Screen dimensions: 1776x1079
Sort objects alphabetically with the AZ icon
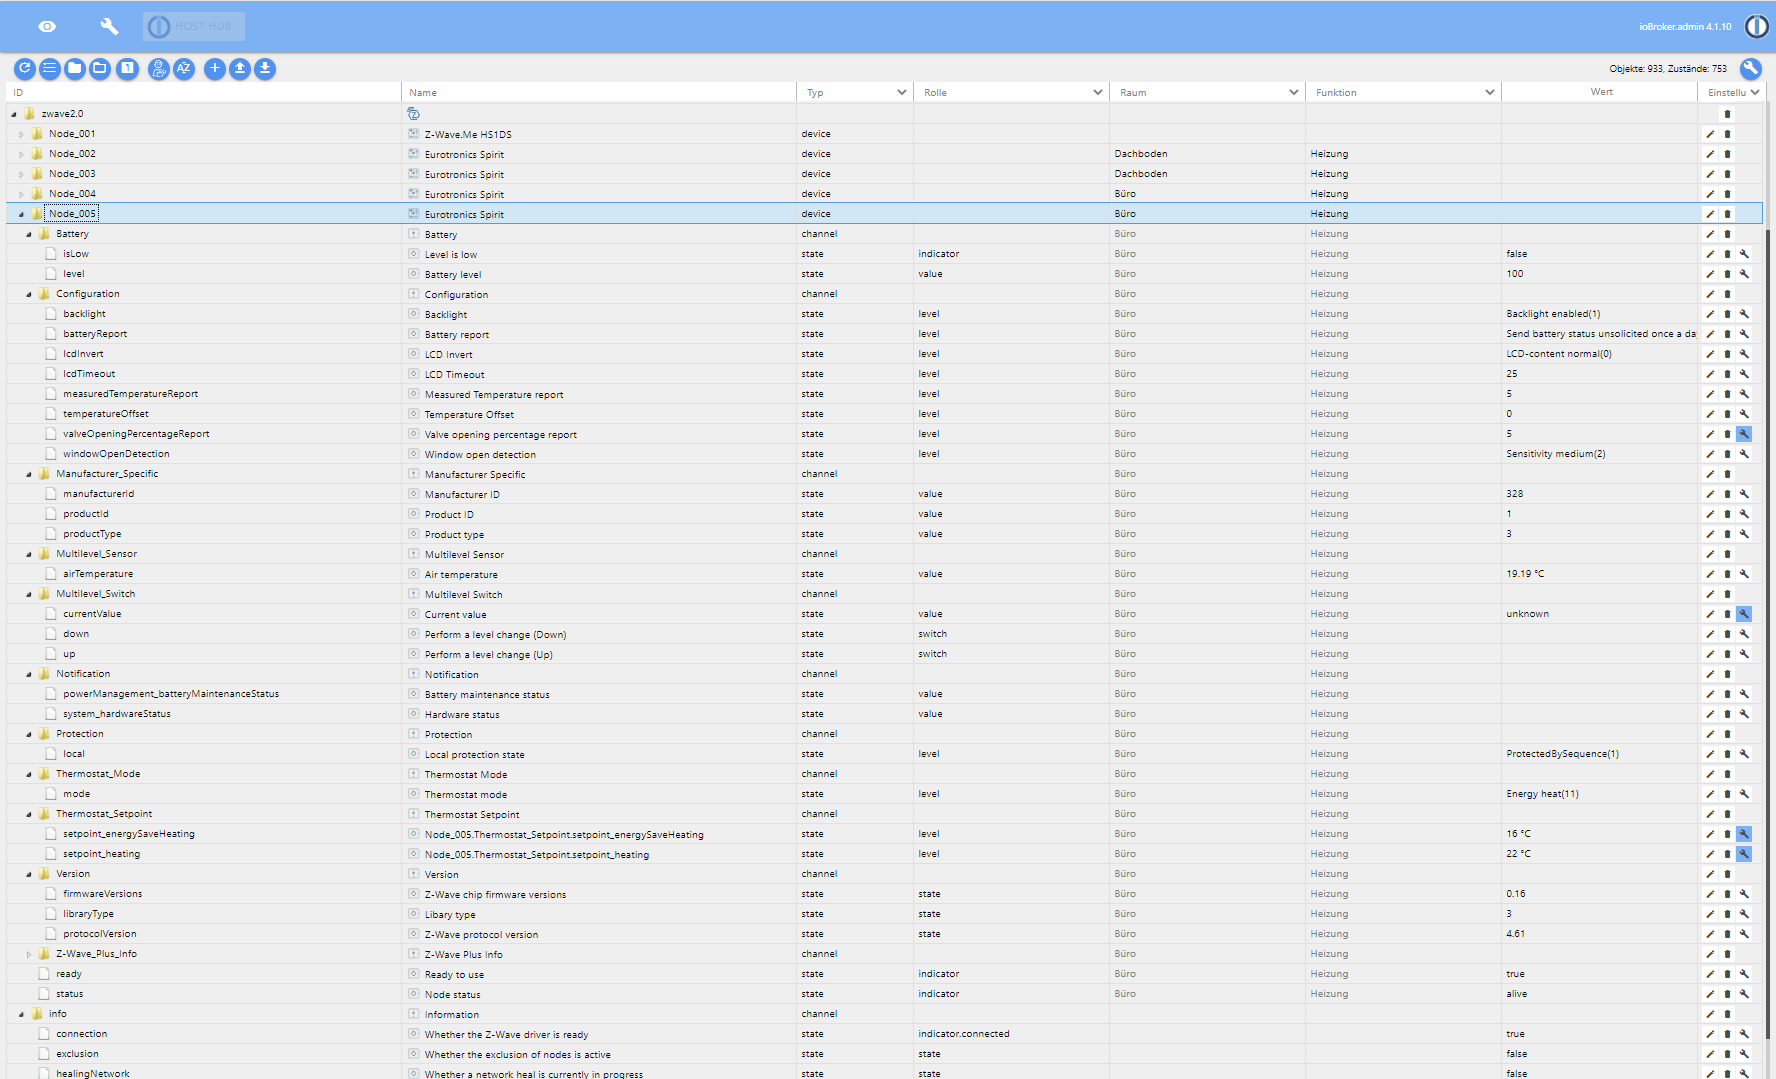coord(184,68)
